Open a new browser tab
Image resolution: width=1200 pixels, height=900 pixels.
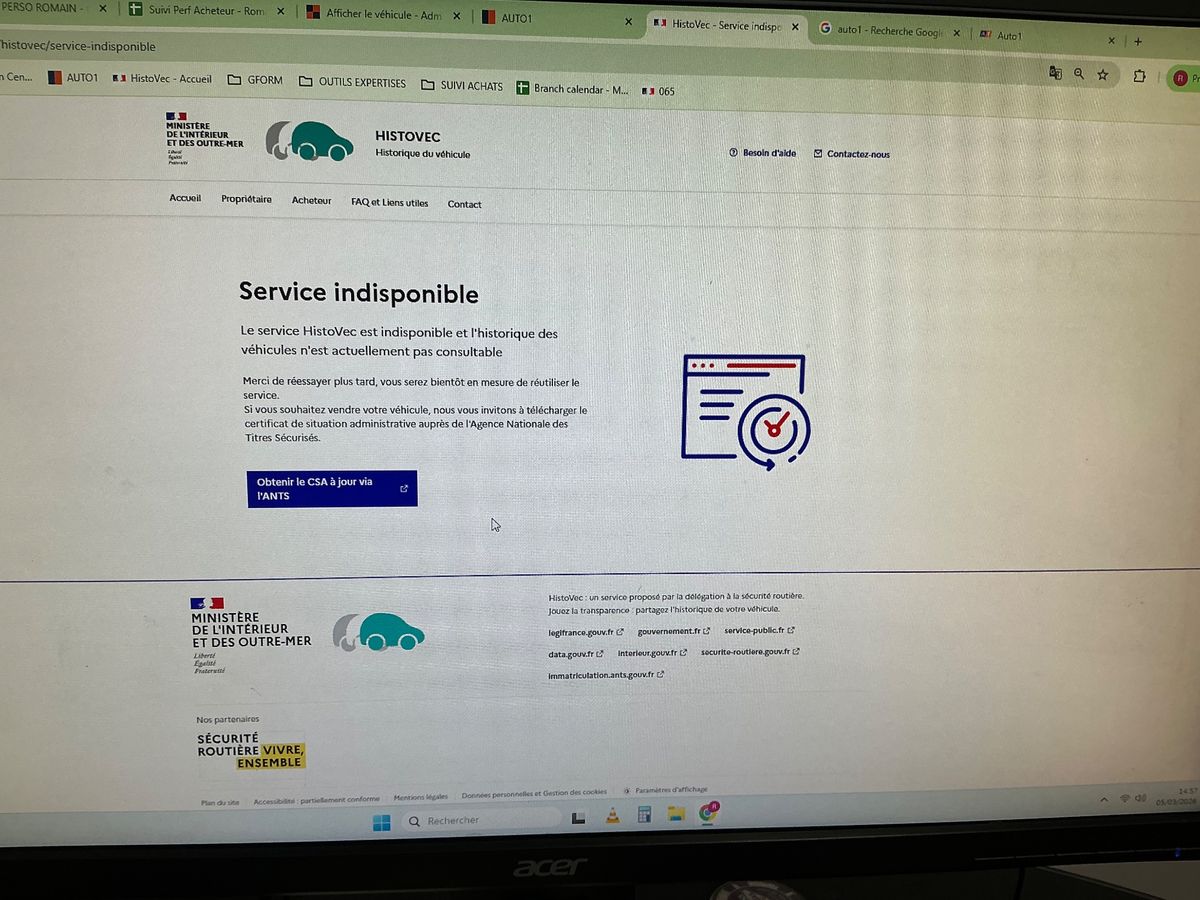1138,41
